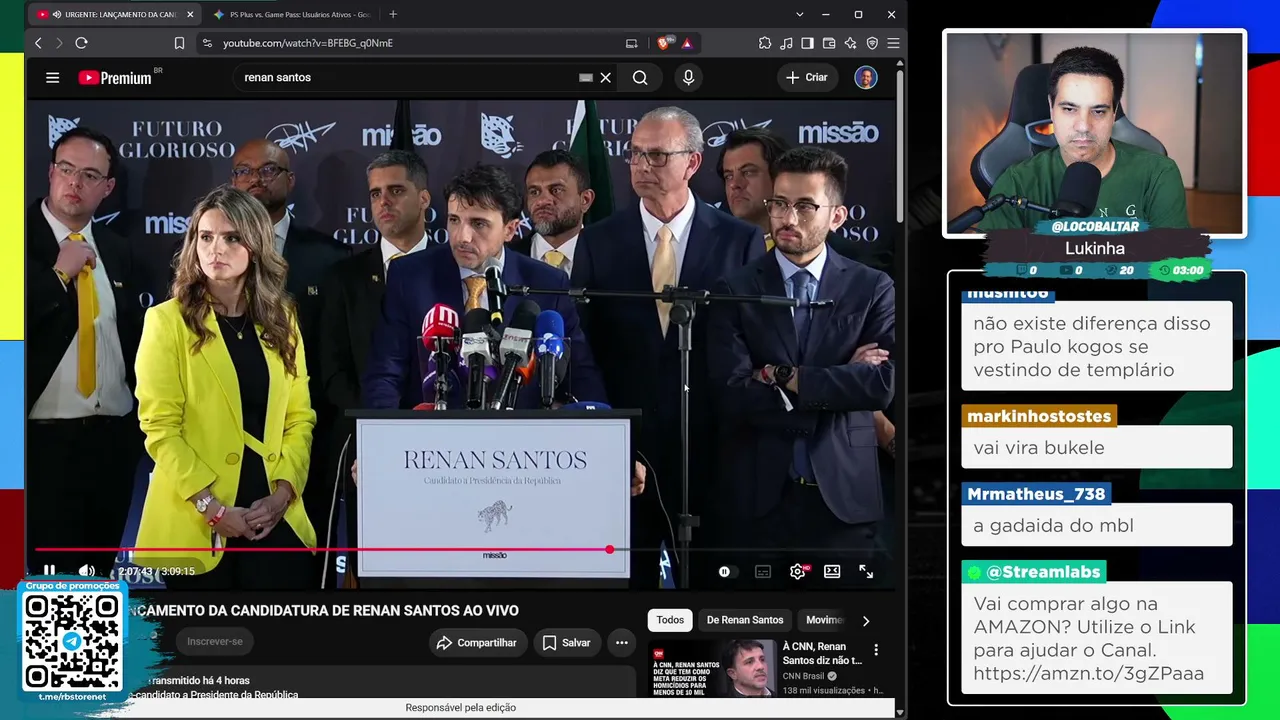Viewport: 1280px width, 720px height.
Task: Open the Leo AI sparkle icon
Action: (x=850, y=43)
